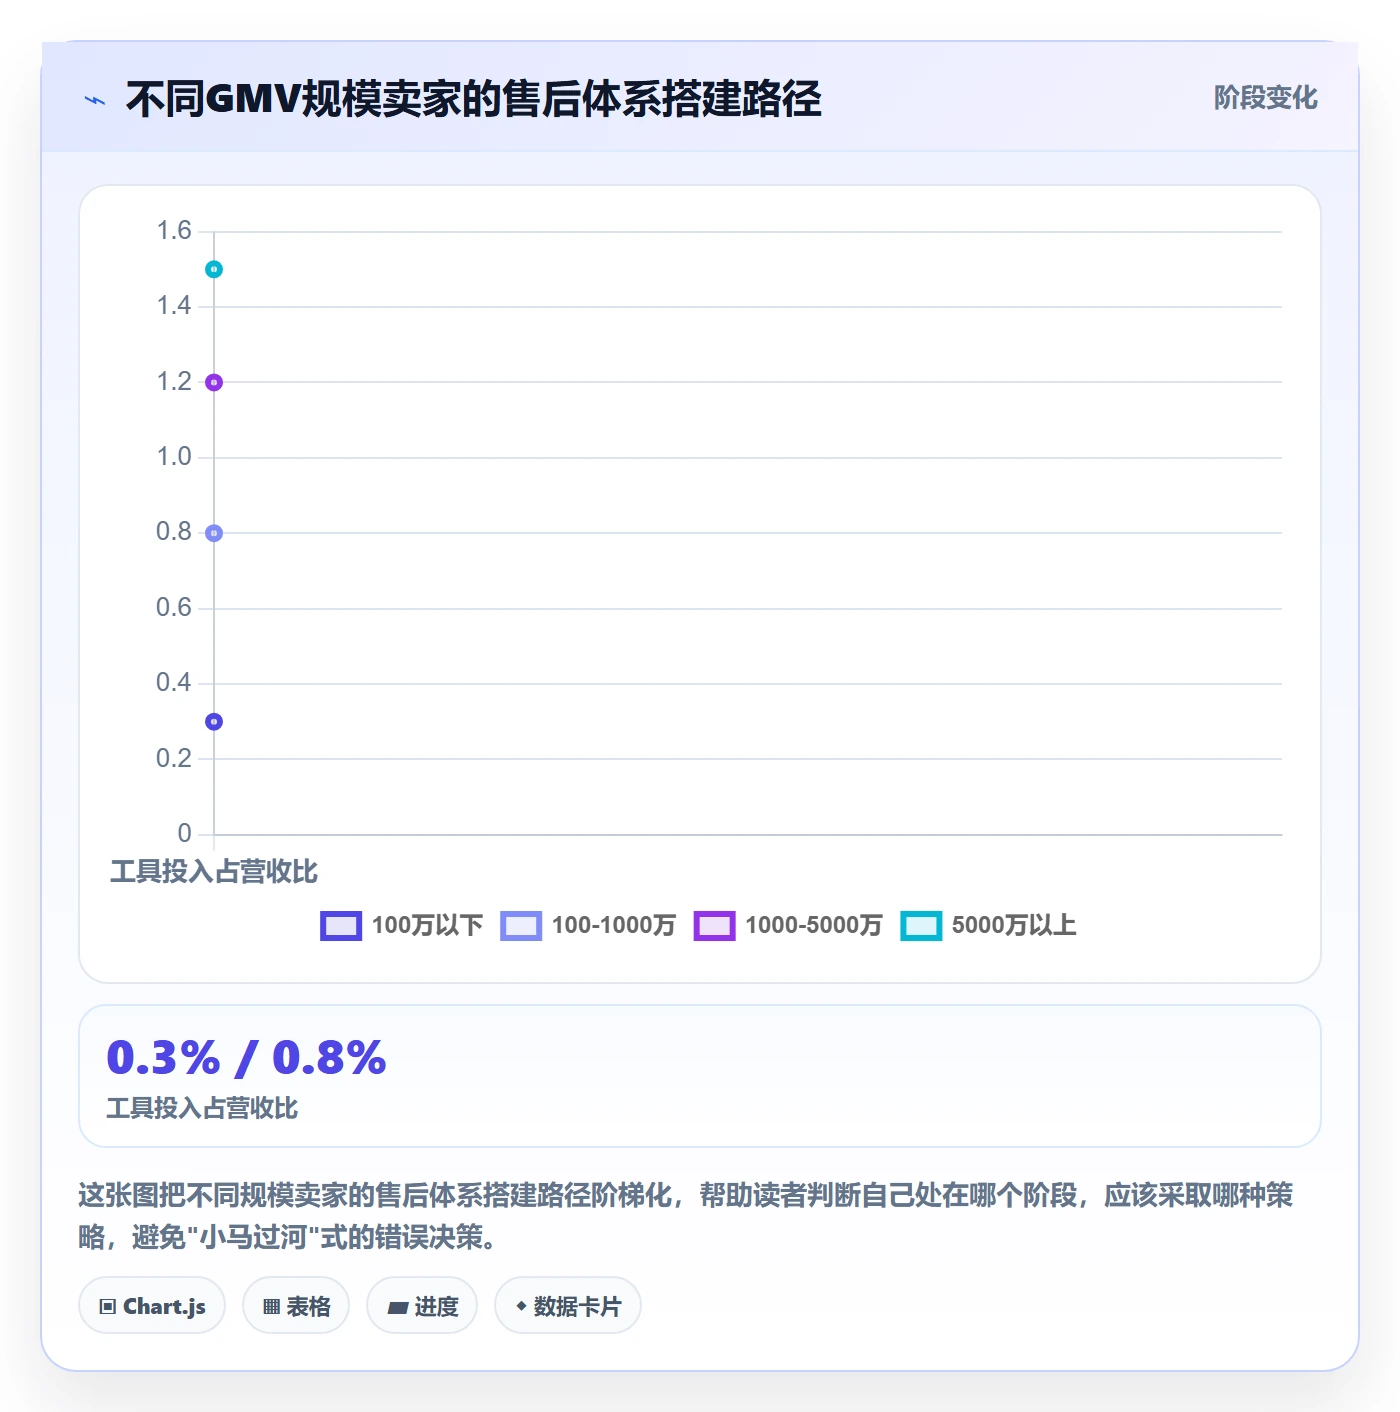Click the x-axis label 工具投入占营收比

click(214, 871)
